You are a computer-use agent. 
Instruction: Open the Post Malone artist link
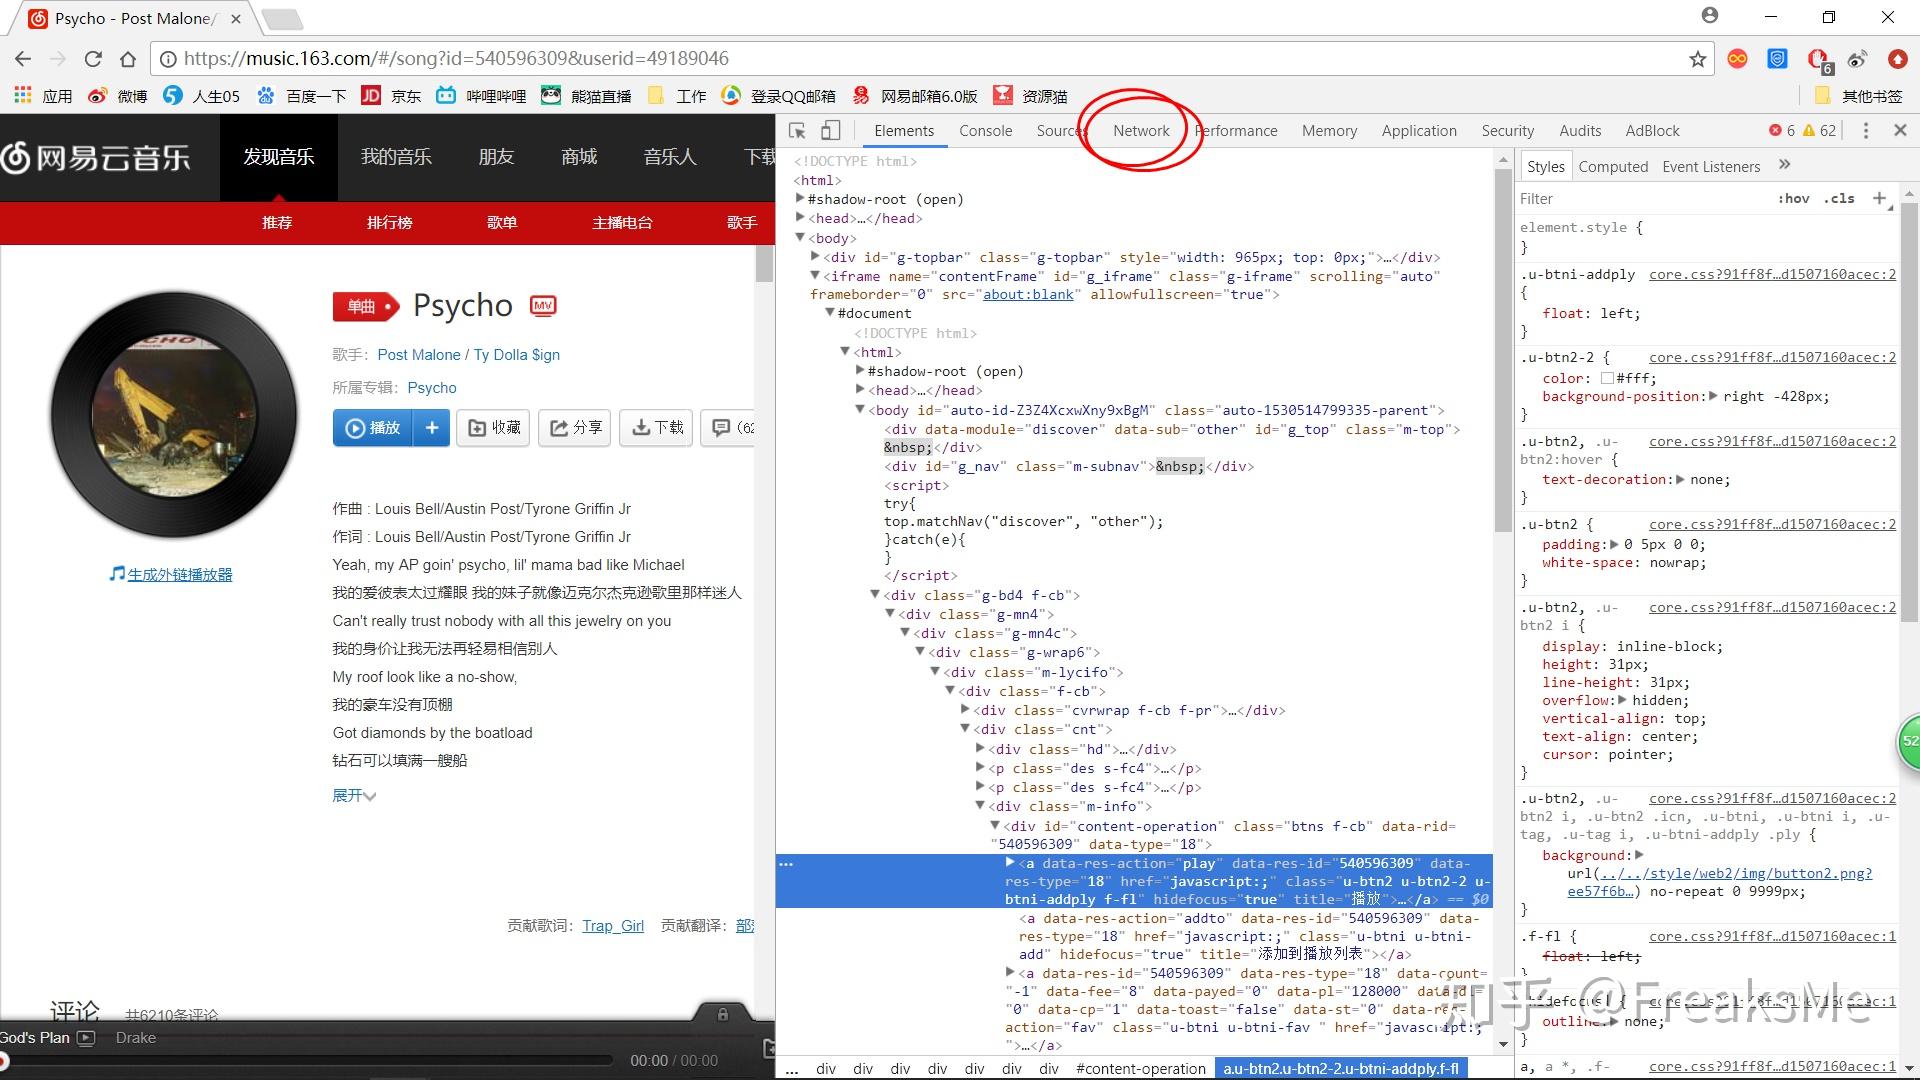[418, 355]
